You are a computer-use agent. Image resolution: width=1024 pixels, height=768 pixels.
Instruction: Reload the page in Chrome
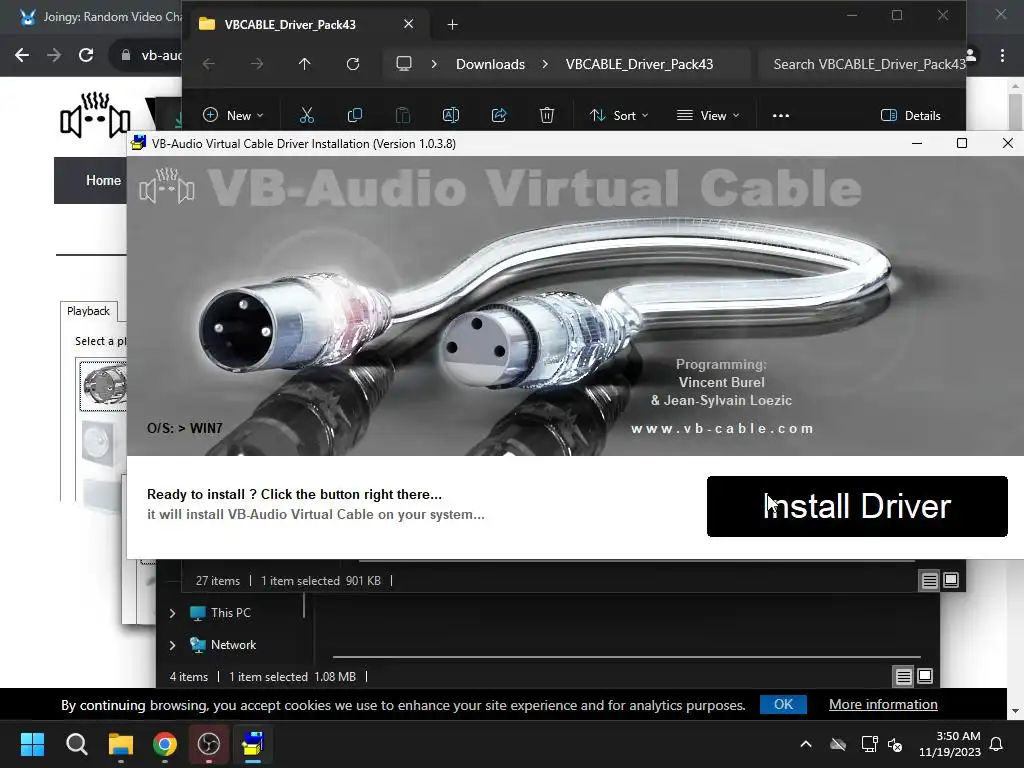86,56
